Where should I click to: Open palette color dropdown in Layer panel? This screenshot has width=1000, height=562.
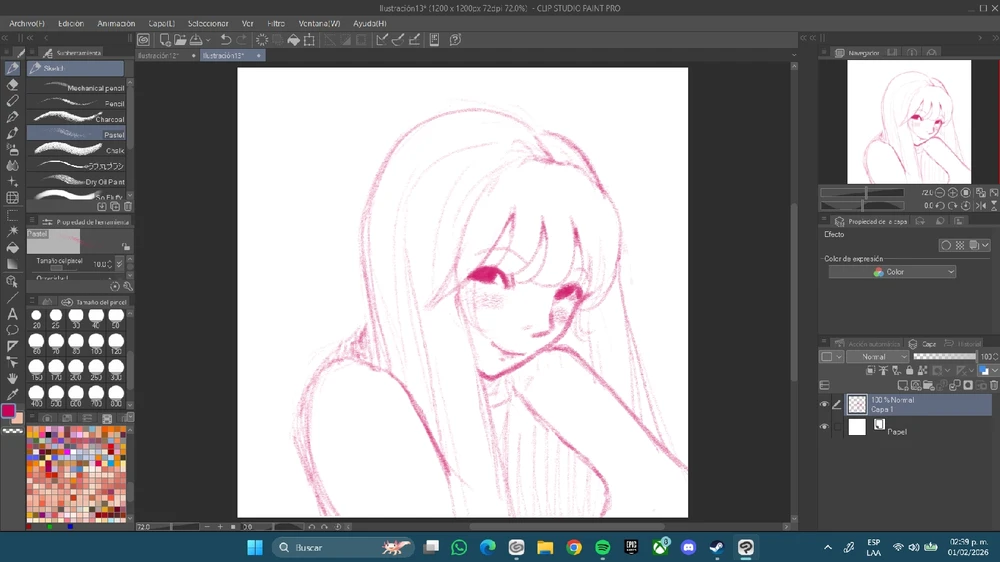click(x=831, y=357)
